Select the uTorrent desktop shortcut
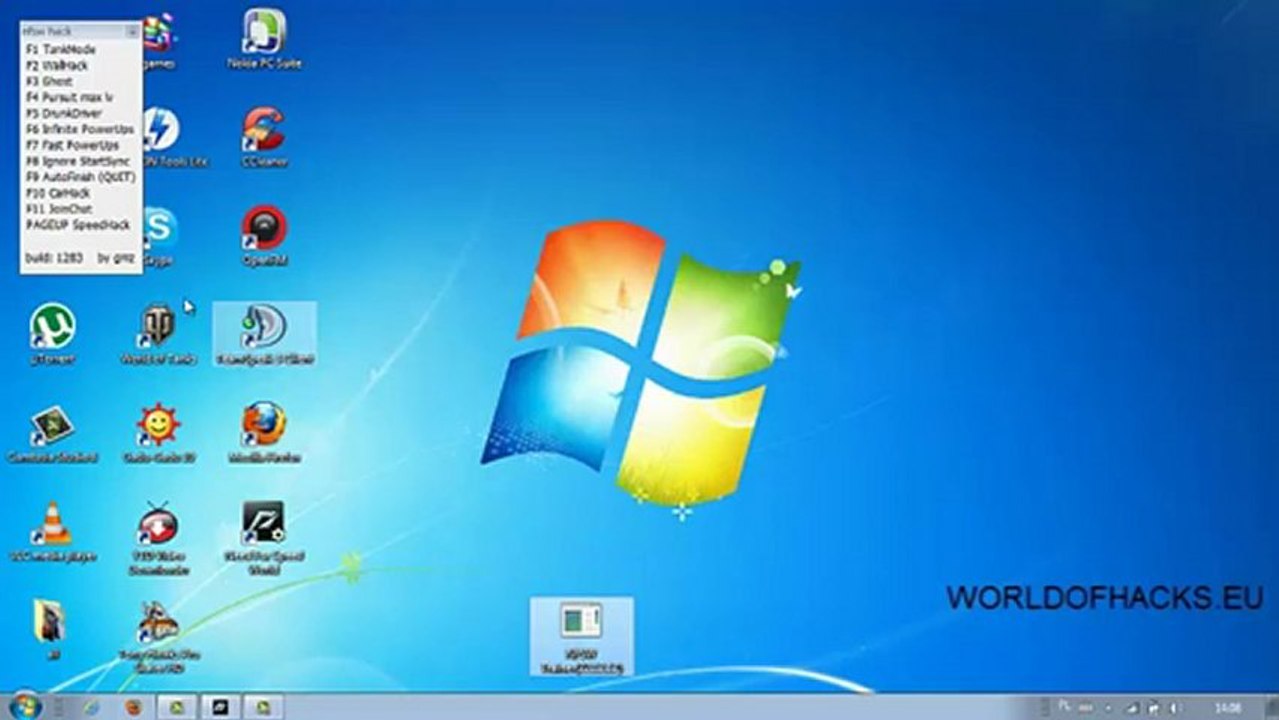The height and width of the screenshot is (720, 1279). pyautogui.click(x=53, y=334)
